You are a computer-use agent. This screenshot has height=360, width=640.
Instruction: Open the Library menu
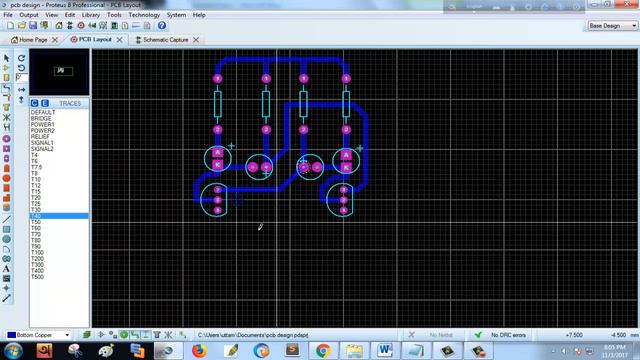click(x=91, y=15)
